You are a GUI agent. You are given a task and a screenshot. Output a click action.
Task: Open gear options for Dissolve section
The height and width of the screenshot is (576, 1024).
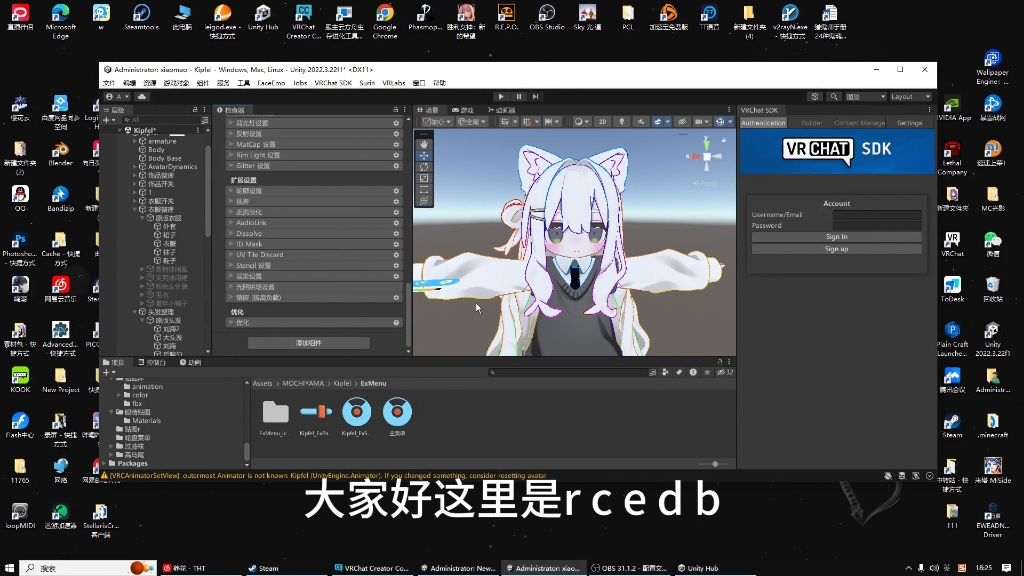point(396,233)
